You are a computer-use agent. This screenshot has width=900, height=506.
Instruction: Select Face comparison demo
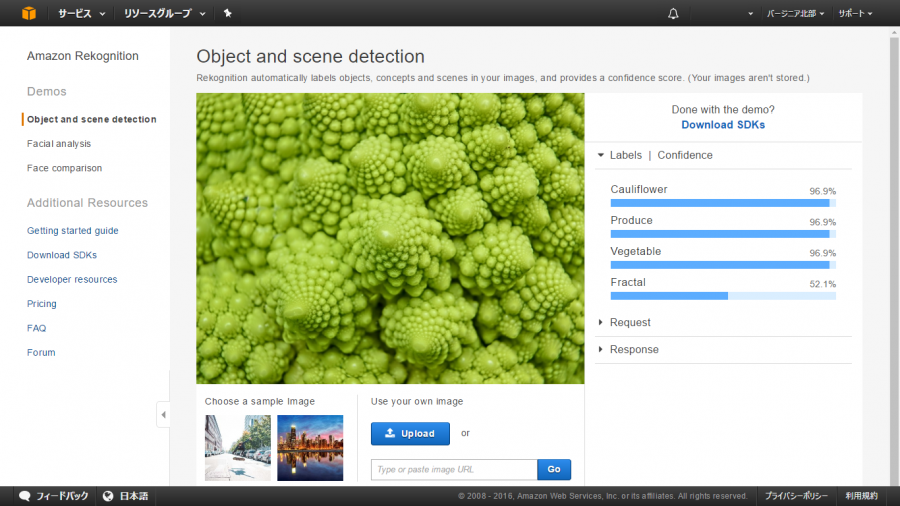(64, 168)
